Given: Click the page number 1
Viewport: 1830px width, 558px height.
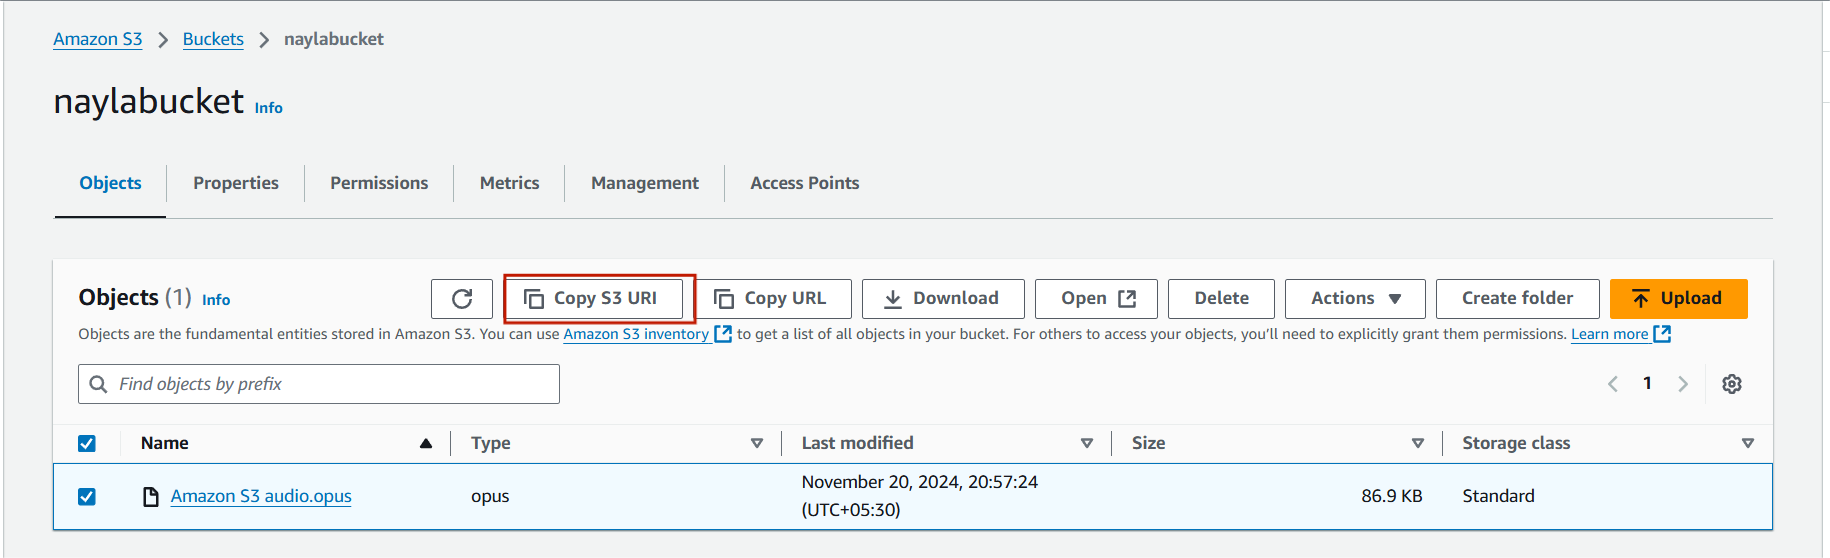Looking at the screenshot, I should click(1647, 383).
